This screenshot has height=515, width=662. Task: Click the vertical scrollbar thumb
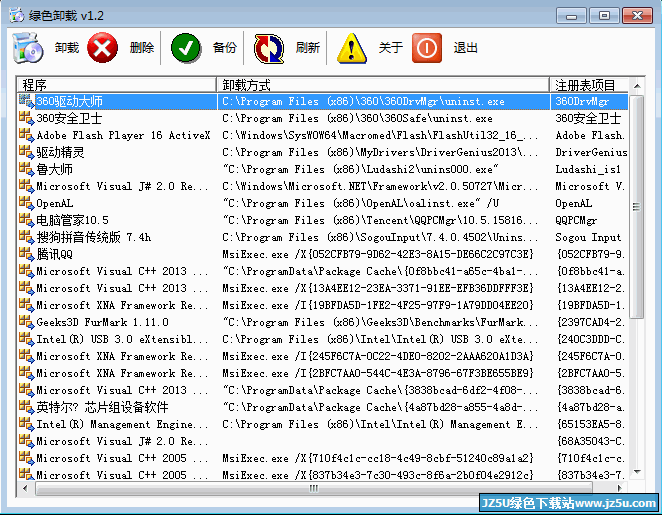pos(637,207)
